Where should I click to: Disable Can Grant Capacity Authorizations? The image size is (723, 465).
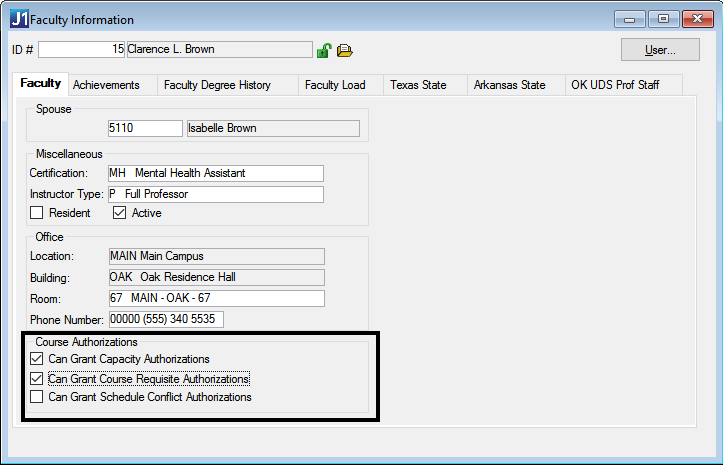37,359
